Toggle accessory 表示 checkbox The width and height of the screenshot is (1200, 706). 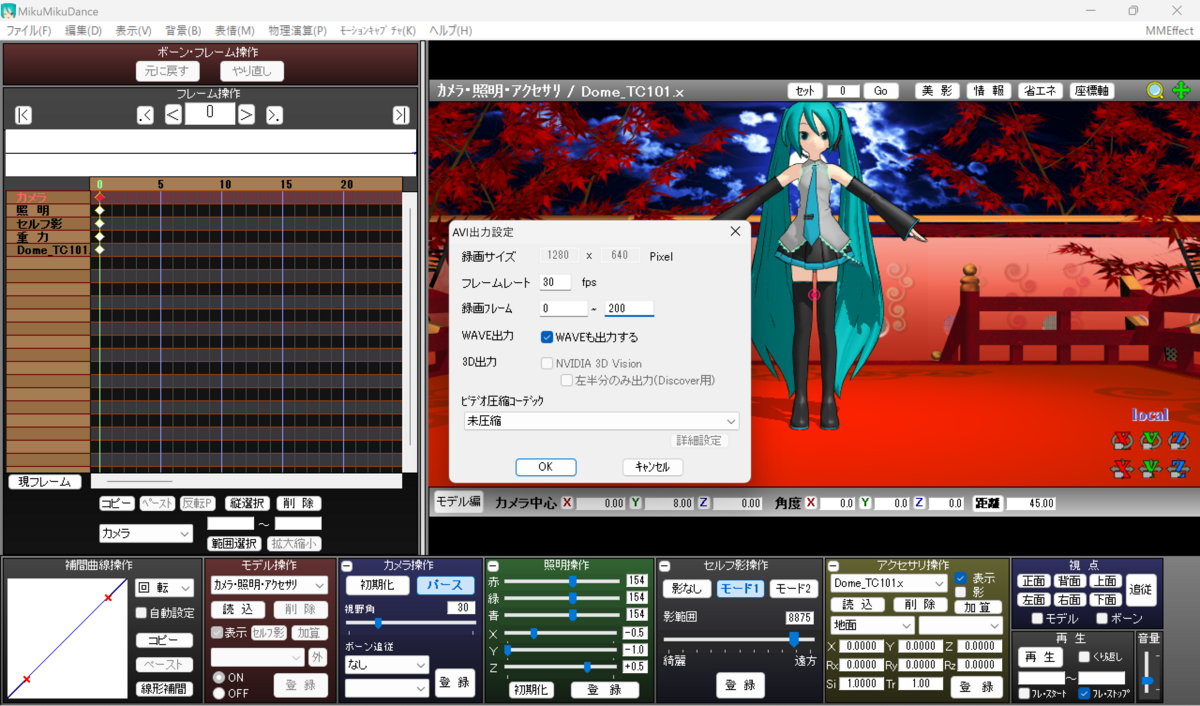tap(961, 578)
